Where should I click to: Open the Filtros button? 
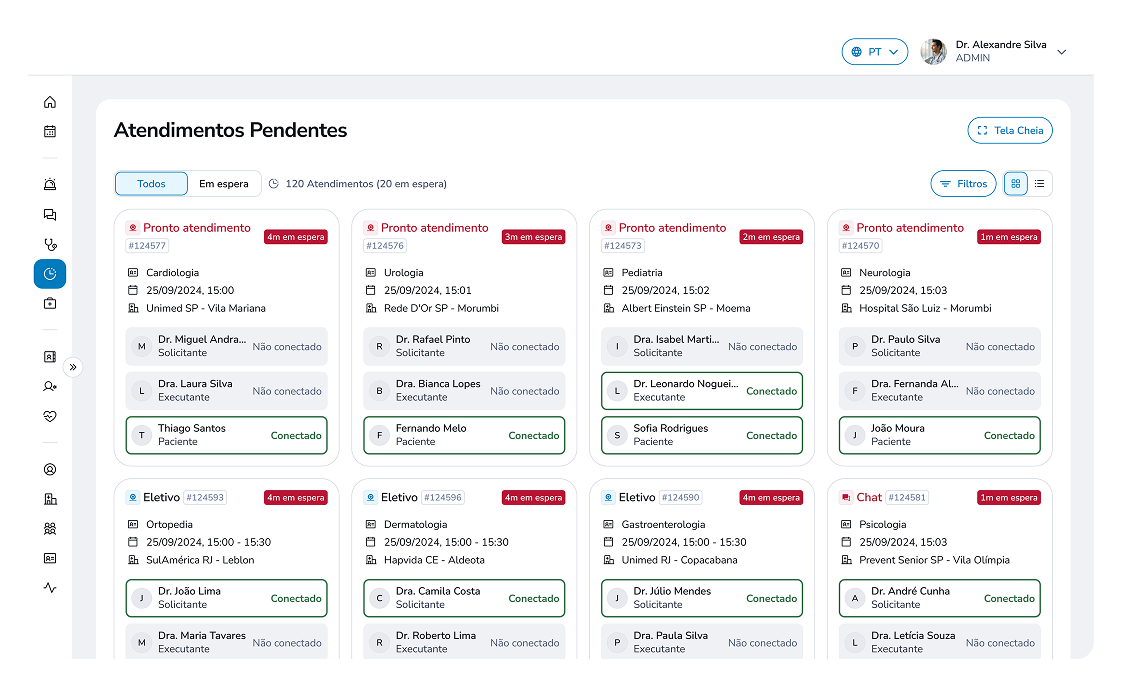(963, 184)
